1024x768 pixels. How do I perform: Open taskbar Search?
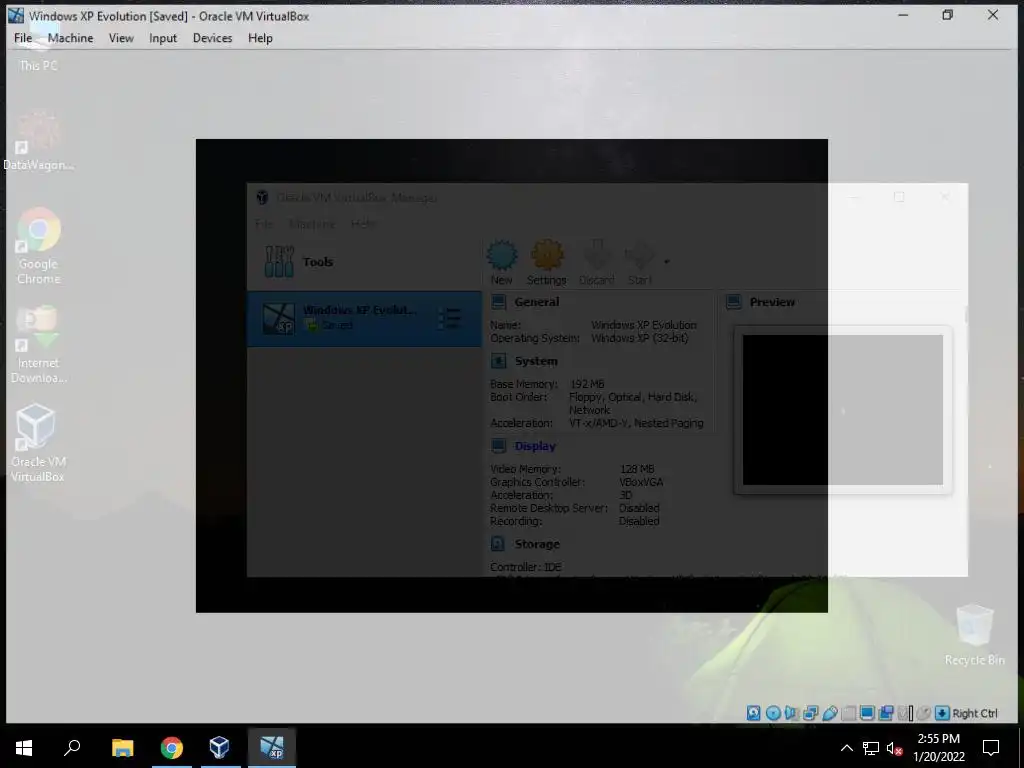[72, 747]
